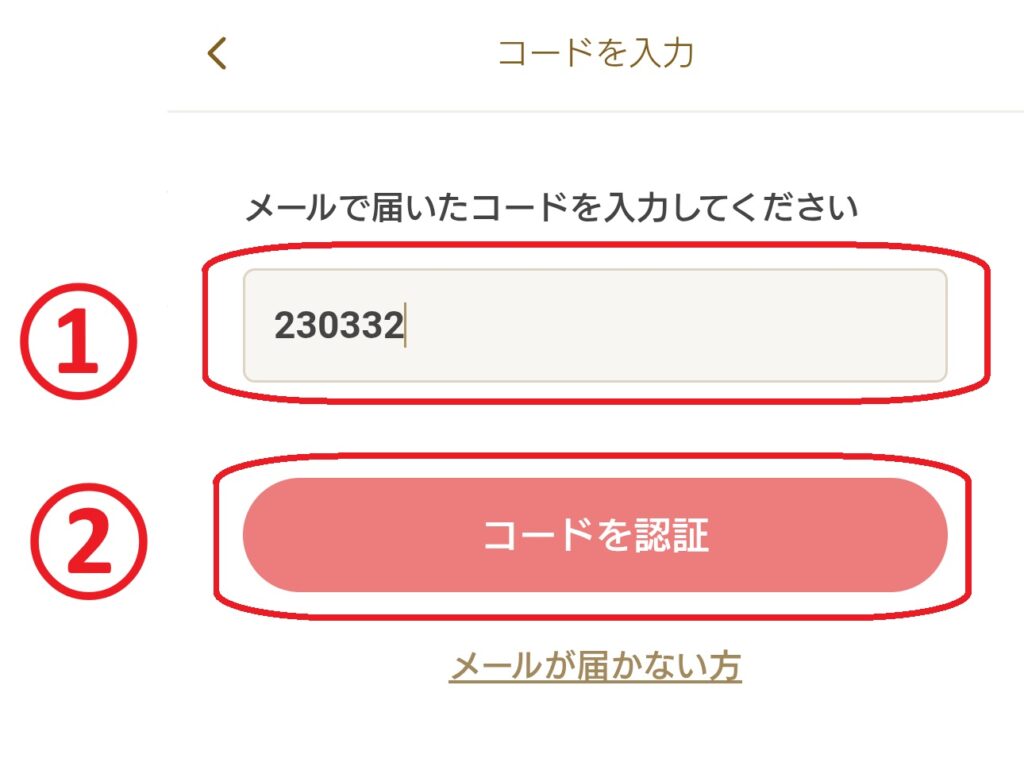Return to previous screen via back arrow
This screenshot has width=1024, height=766.
click(x=217, y=53)
